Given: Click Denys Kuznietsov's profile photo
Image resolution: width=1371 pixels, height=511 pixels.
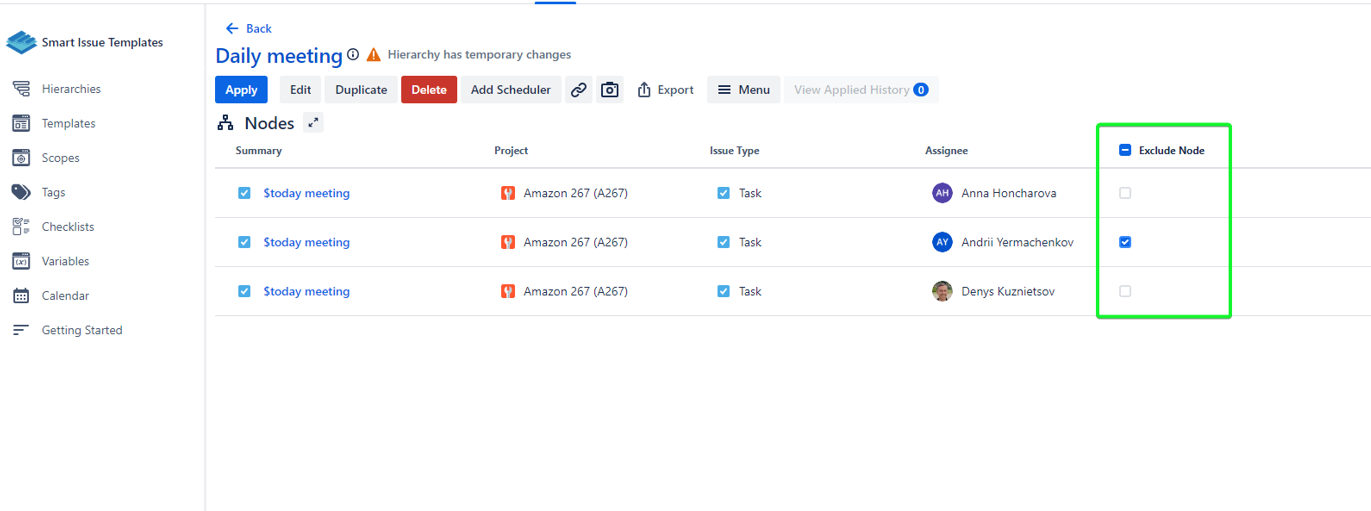Looking at the screenshot, I should [942, 291].
